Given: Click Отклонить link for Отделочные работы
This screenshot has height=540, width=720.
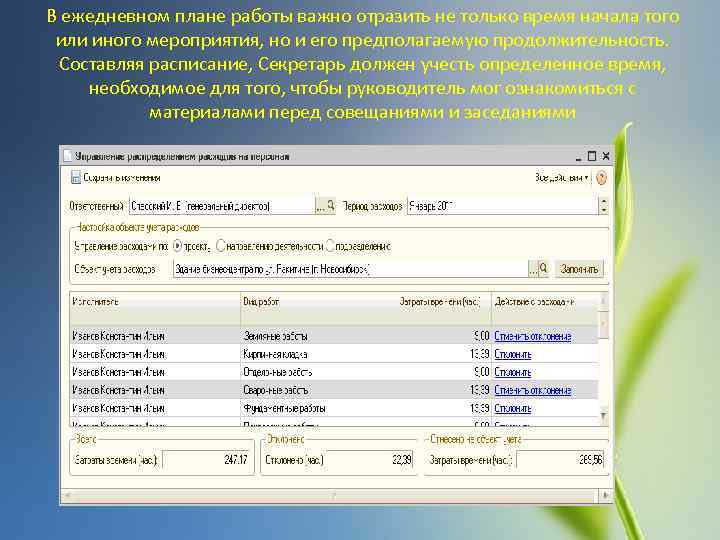Looking at the screenshot, I should click(x=512, y=372).
